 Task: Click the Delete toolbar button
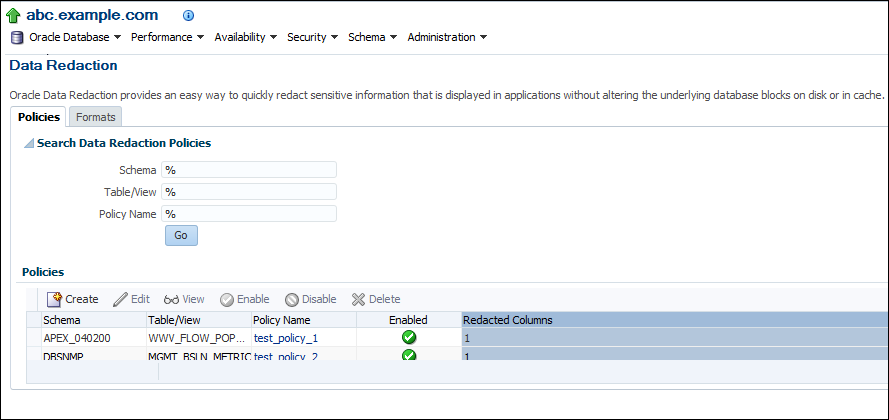coord(376,299)
